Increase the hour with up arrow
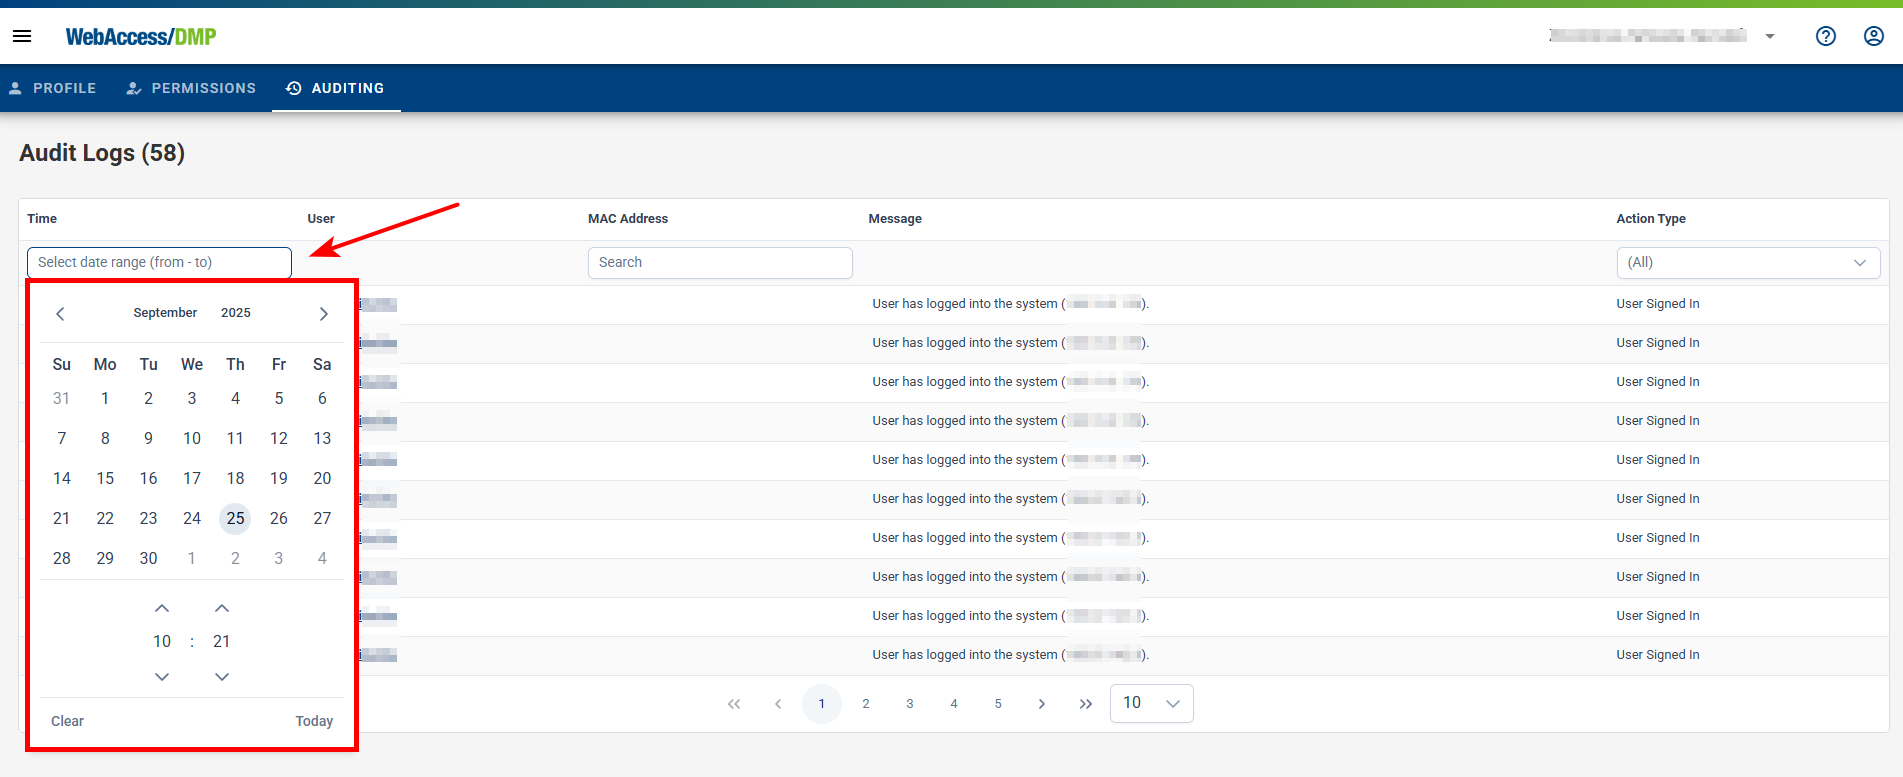The height and width of the screenshot is (777, 1903). (162, 608)
